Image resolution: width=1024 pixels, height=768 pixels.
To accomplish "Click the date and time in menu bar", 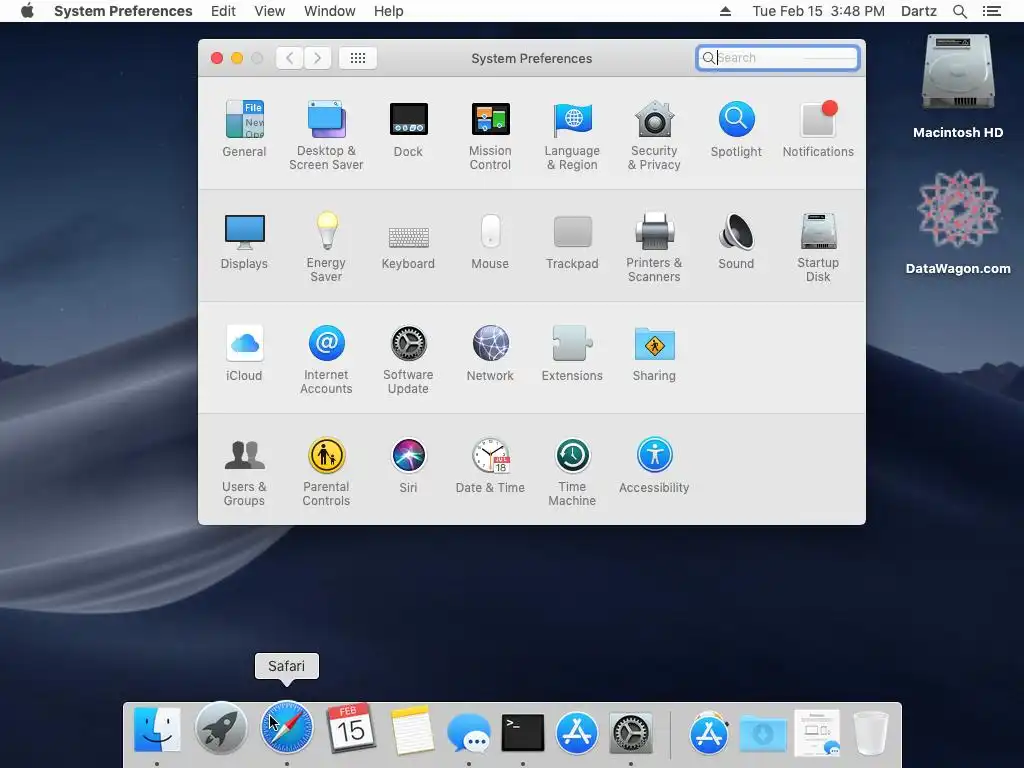I will 818,11.
